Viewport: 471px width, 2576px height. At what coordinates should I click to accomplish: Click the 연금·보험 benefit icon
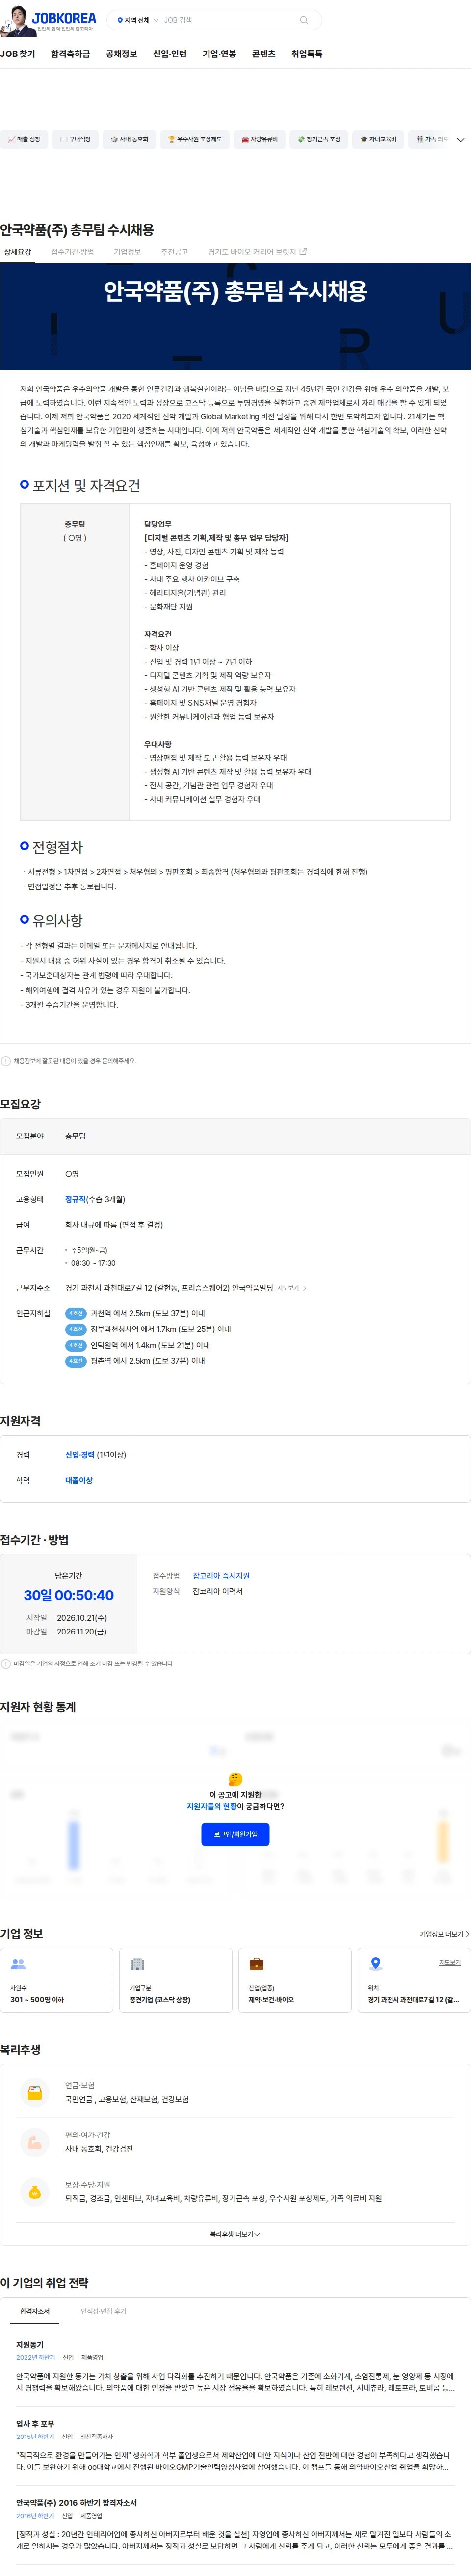[x=34, y=2092]
